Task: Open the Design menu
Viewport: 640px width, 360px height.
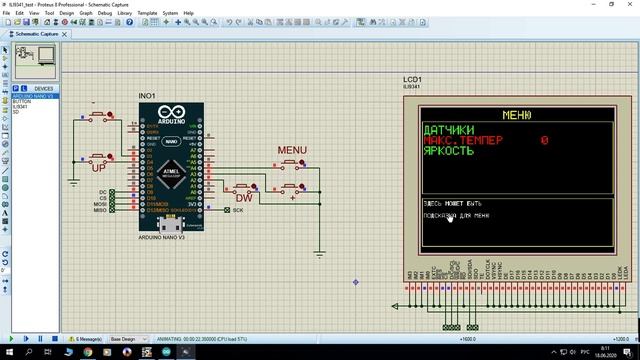Action: pyautogui.click(x=67, y=13)
